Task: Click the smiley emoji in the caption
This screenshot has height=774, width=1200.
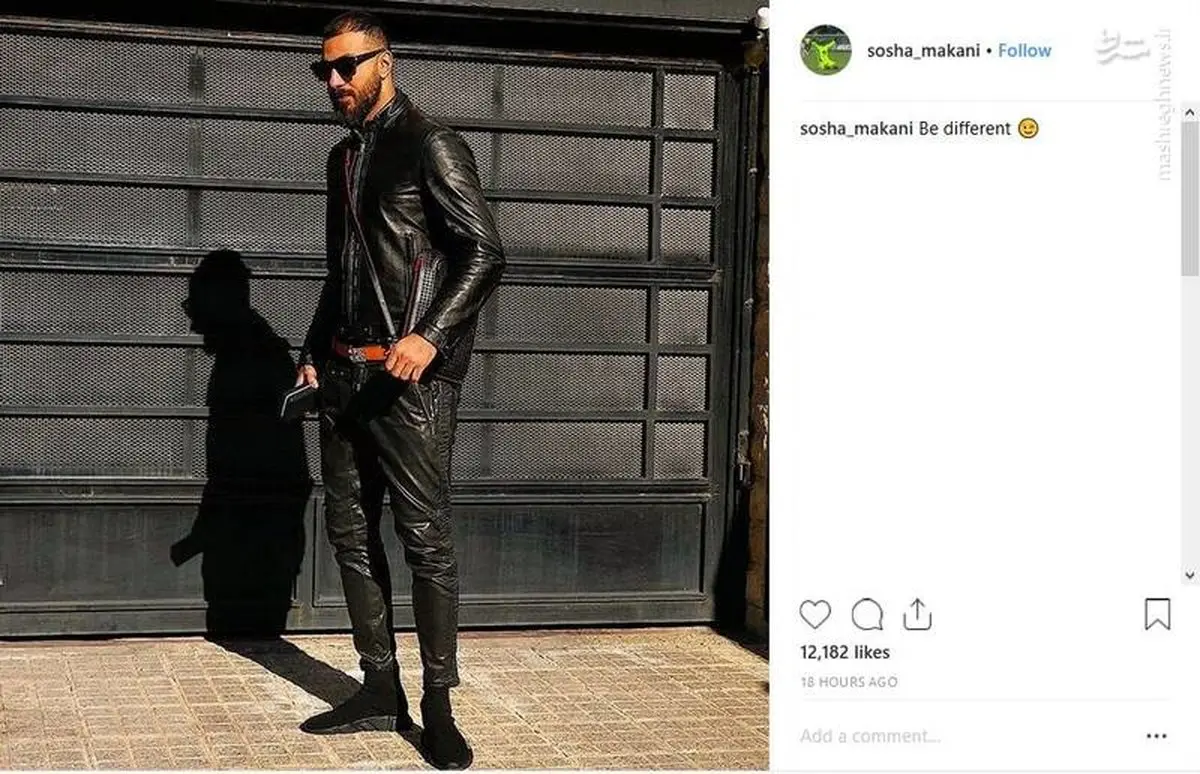Action: [1028, 129]
